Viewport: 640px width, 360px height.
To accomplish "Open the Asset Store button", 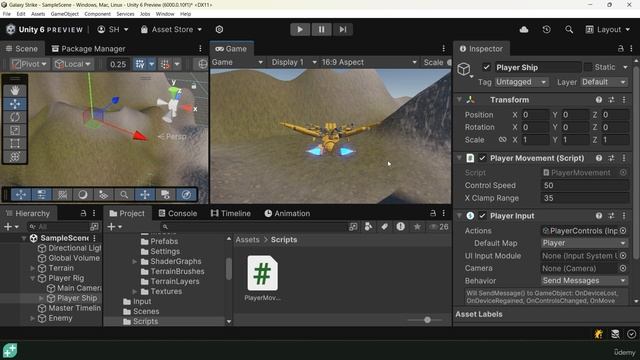I will (171, 29).
